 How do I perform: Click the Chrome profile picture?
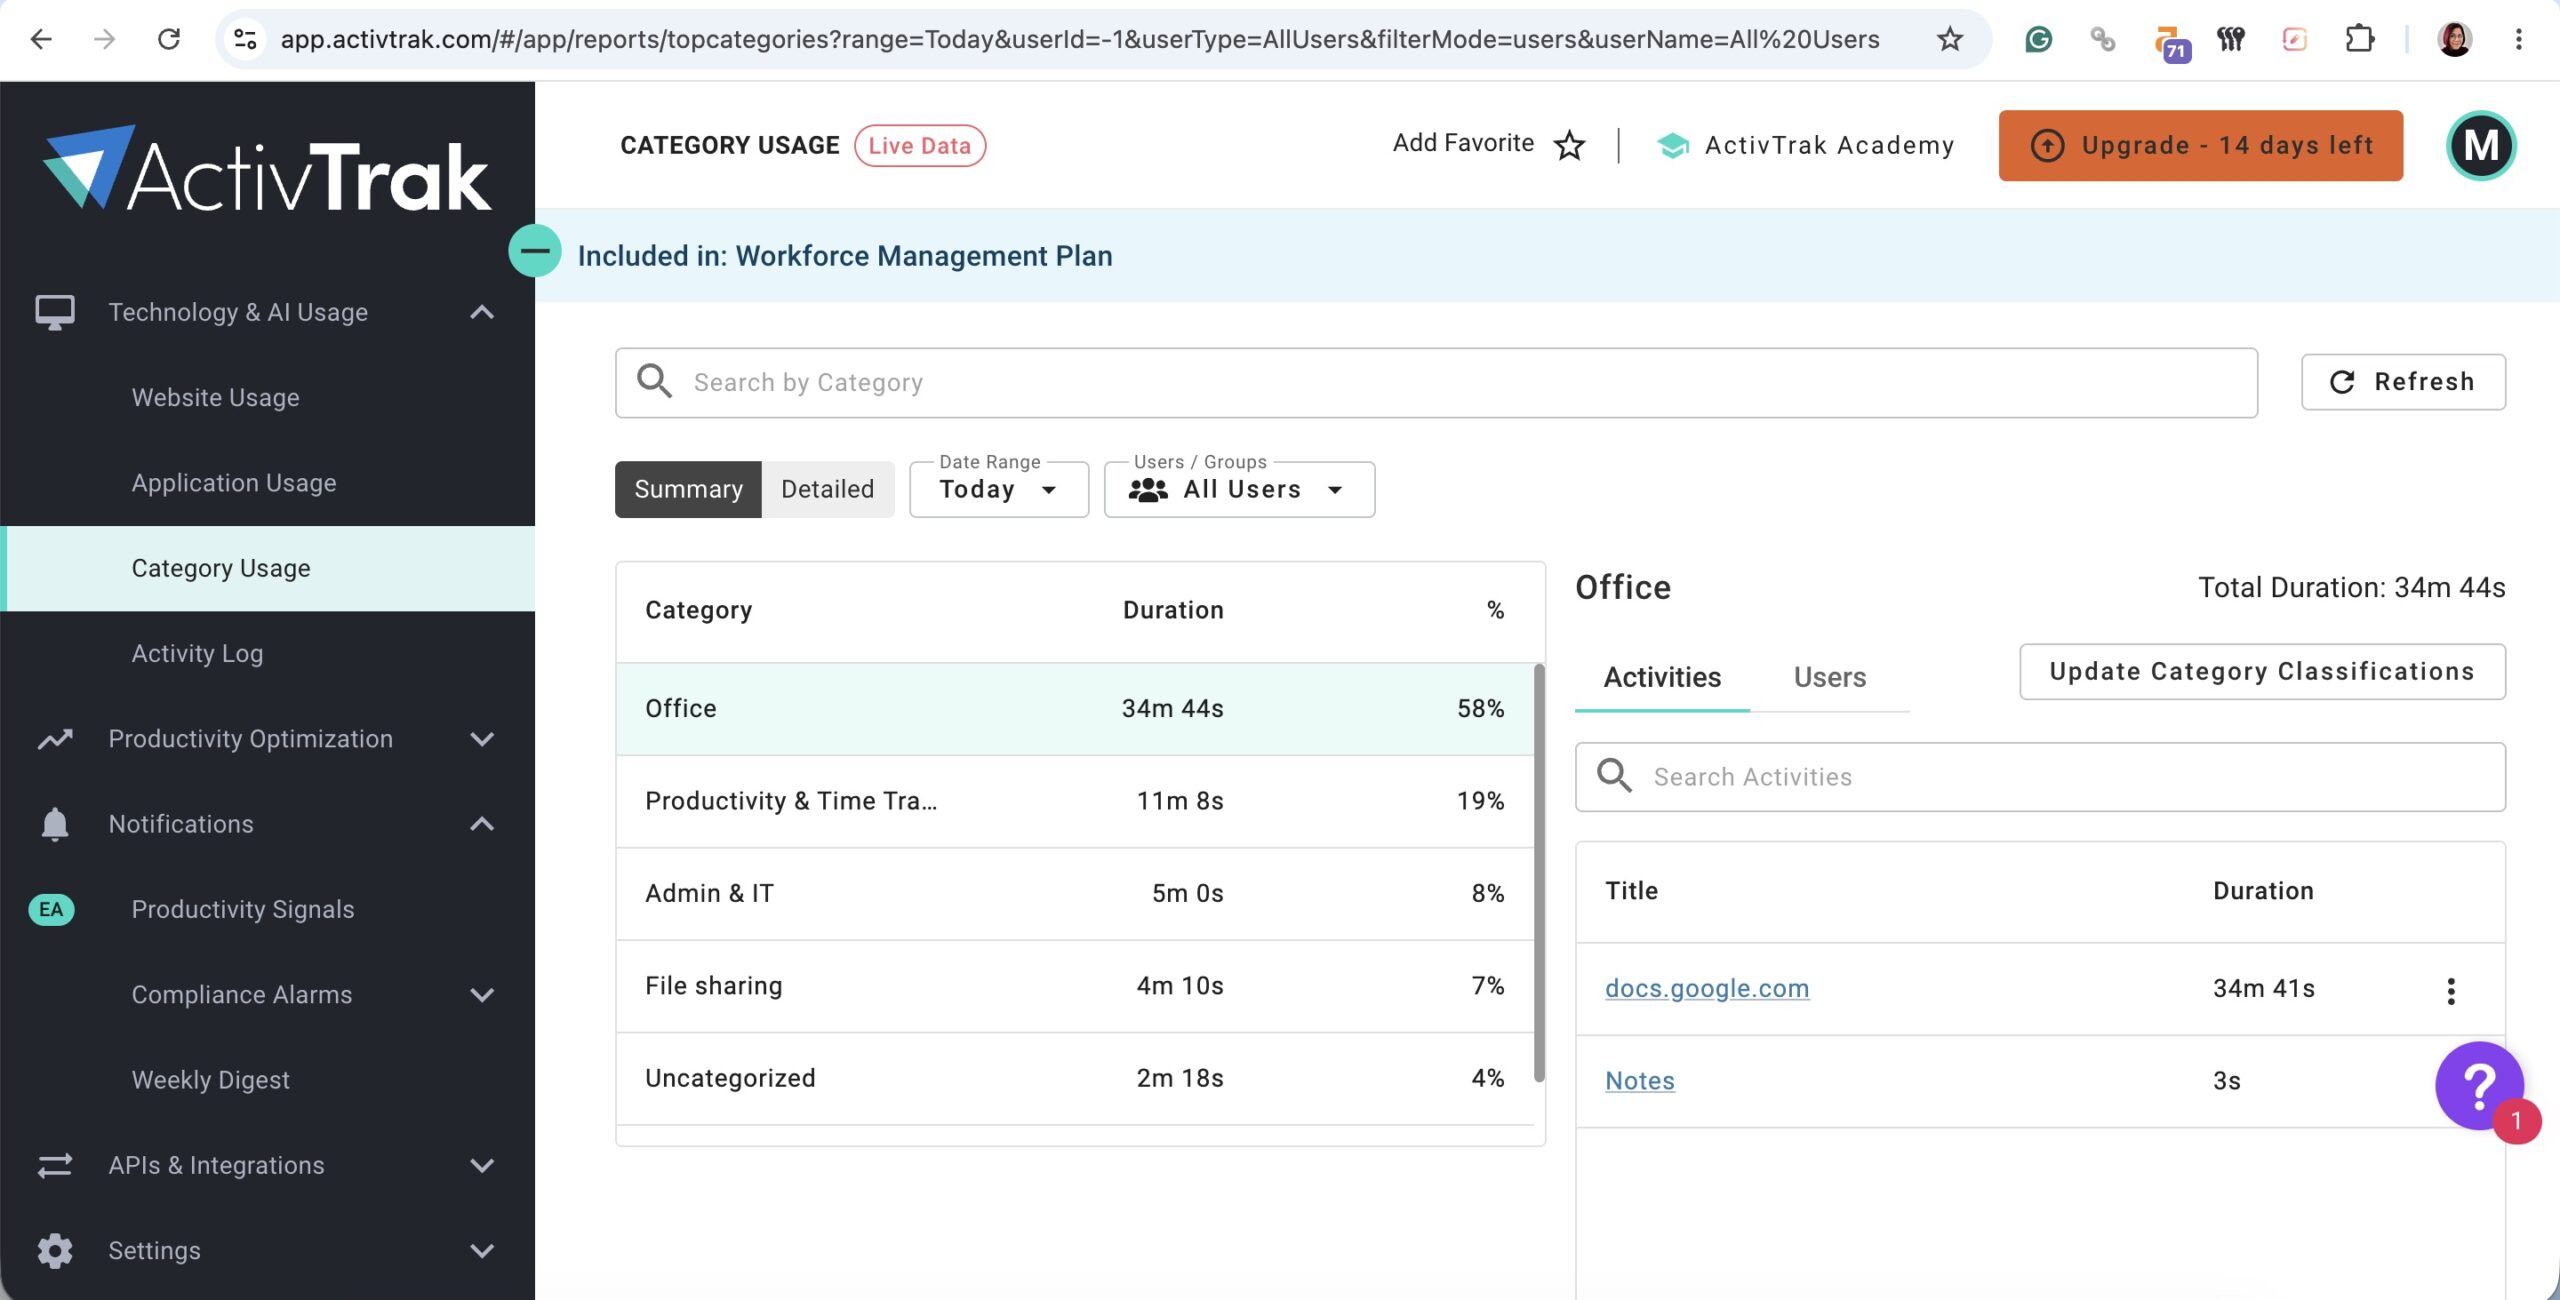[2454, 39]
